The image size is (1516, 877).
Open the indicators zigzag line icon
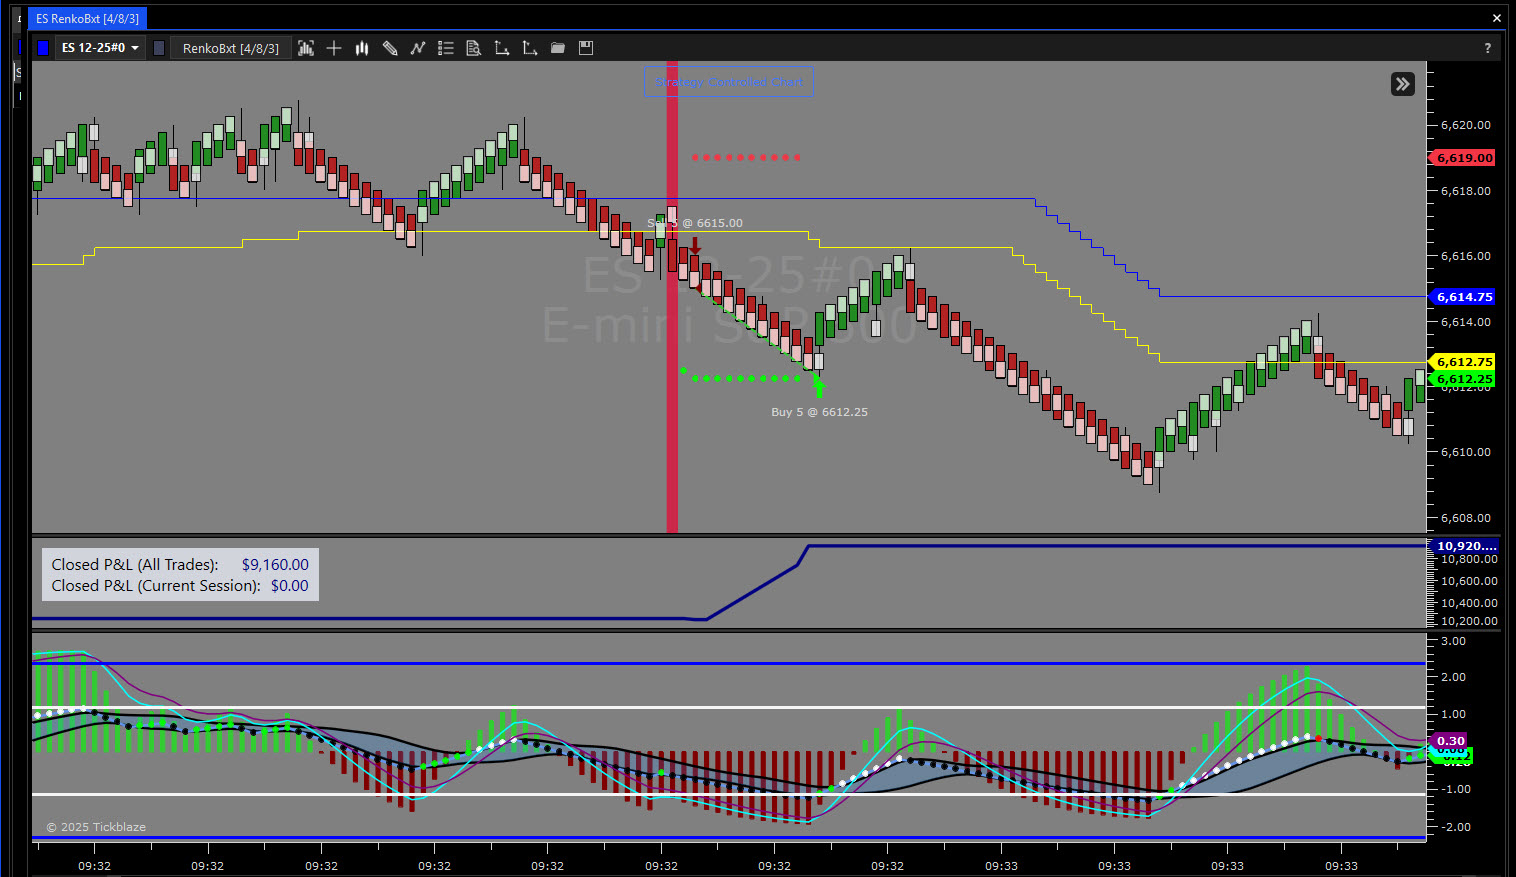pos(418,48)
